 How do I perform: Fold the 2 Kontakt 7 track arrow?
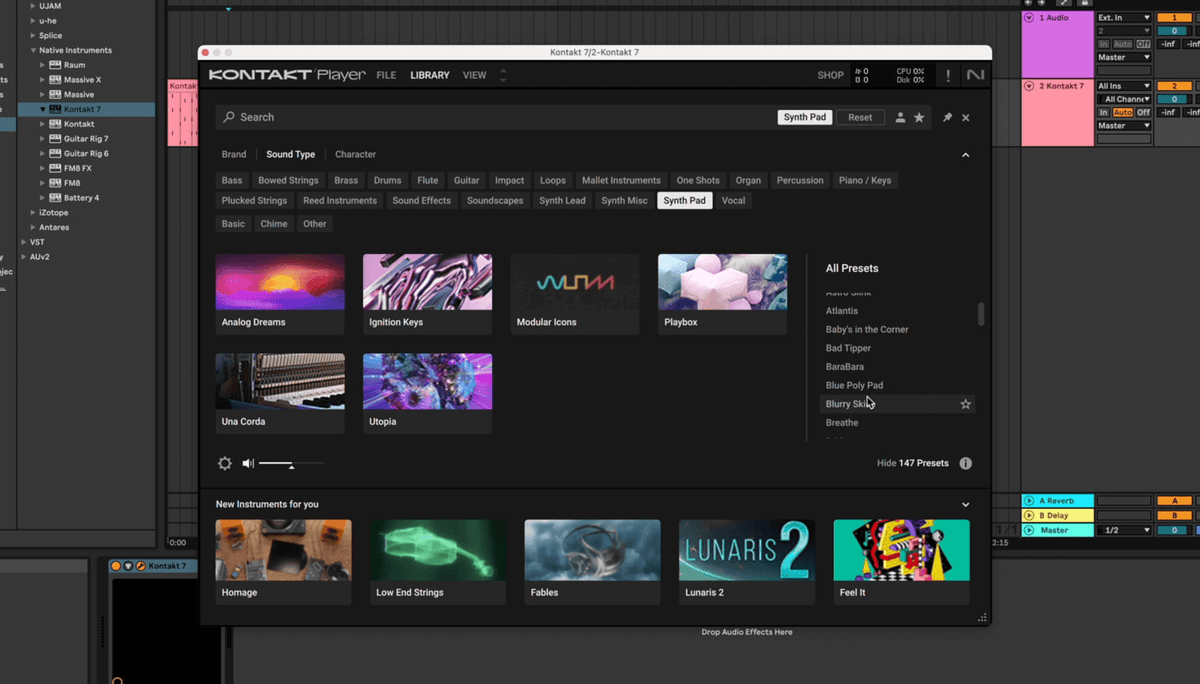click(x=1029, y=86)
